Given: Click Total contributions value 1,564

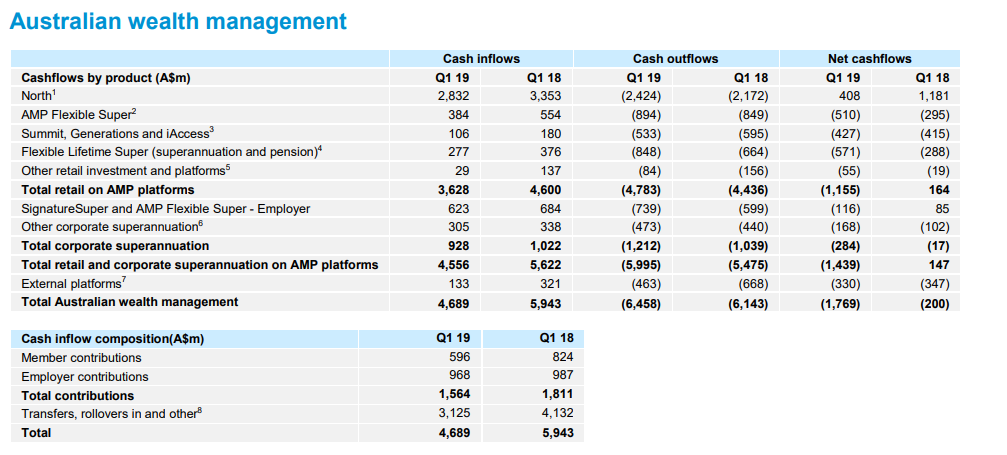Looking at the screenshot, I should pyautogui.click(x=453, y=393).
